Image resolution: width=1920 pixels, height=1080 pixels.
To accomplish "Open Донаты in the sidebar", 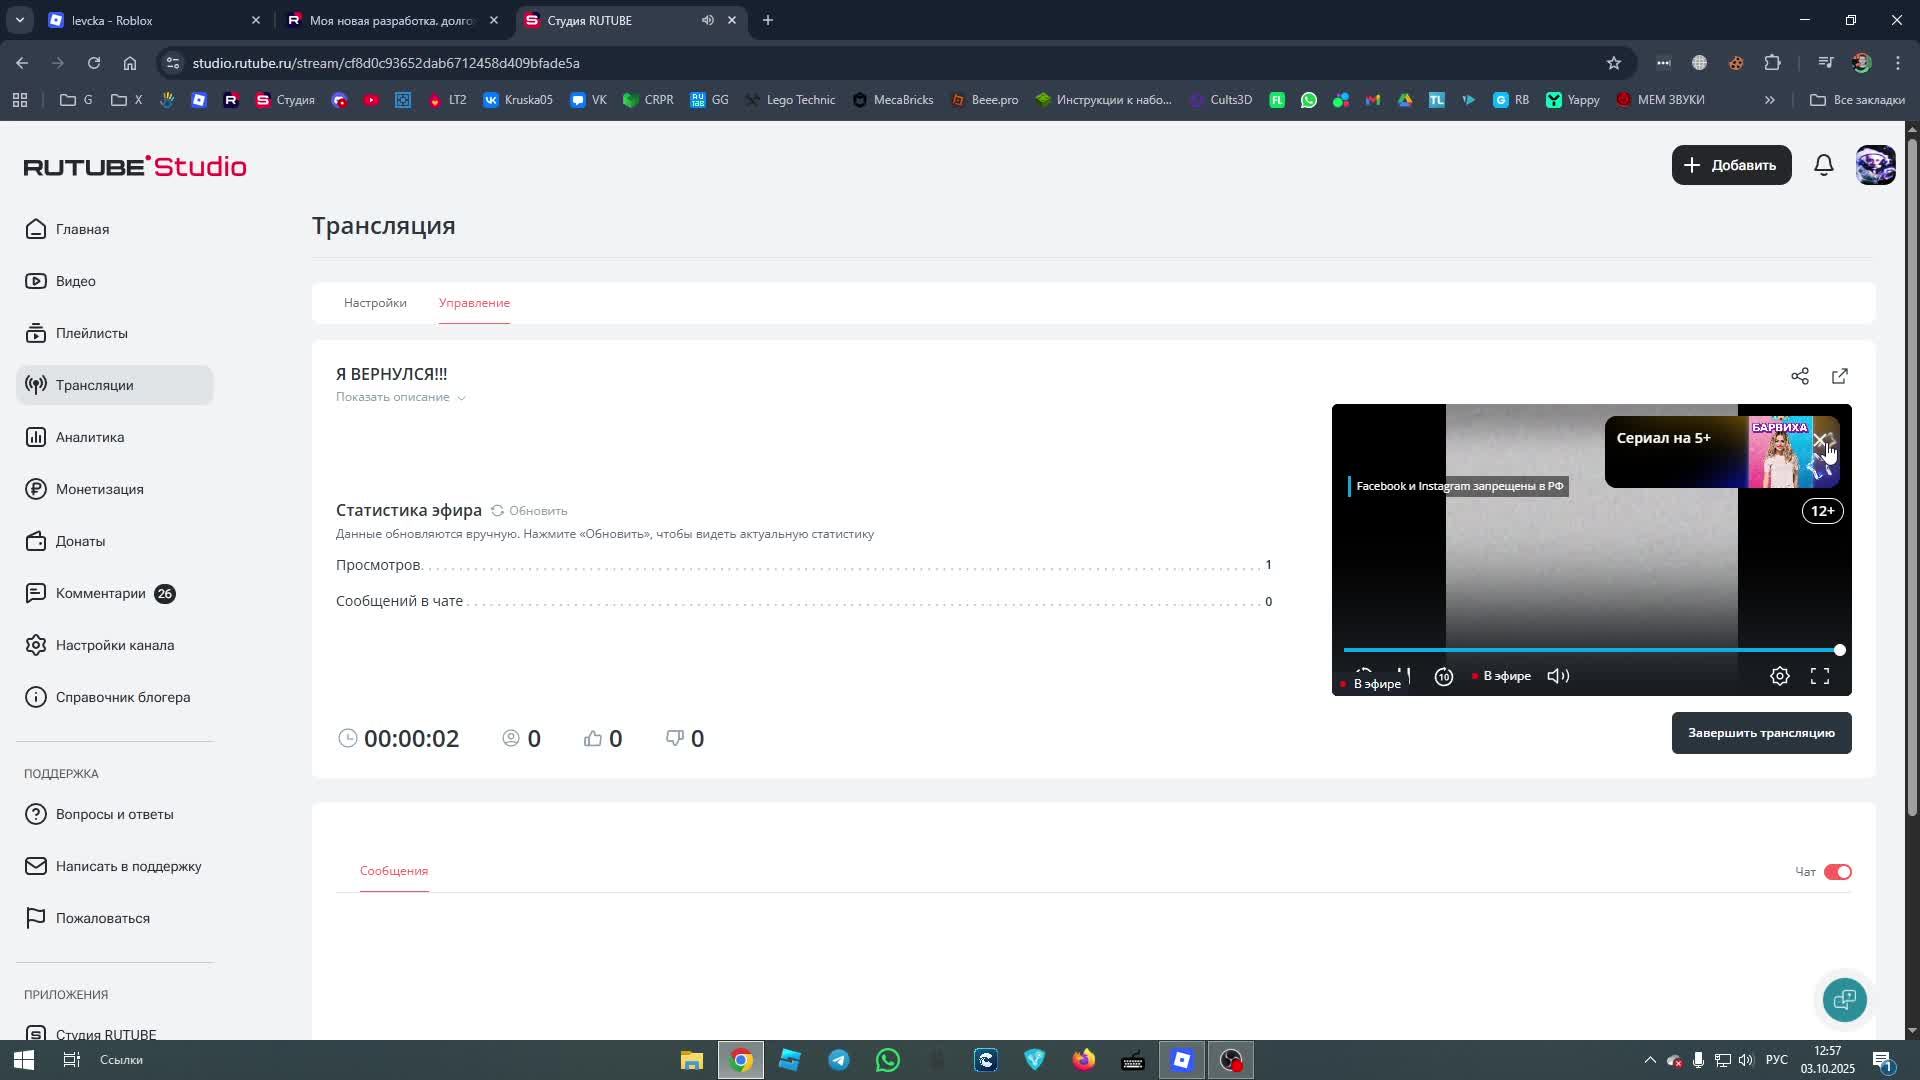I will (x=115, y=541).
